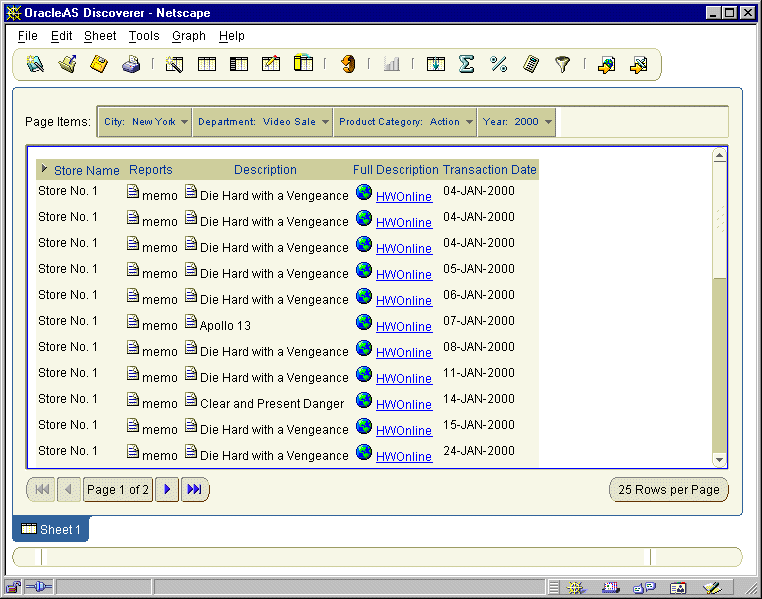
Task: Open the Year: 2000 dropdown
Action: point(517,121)
